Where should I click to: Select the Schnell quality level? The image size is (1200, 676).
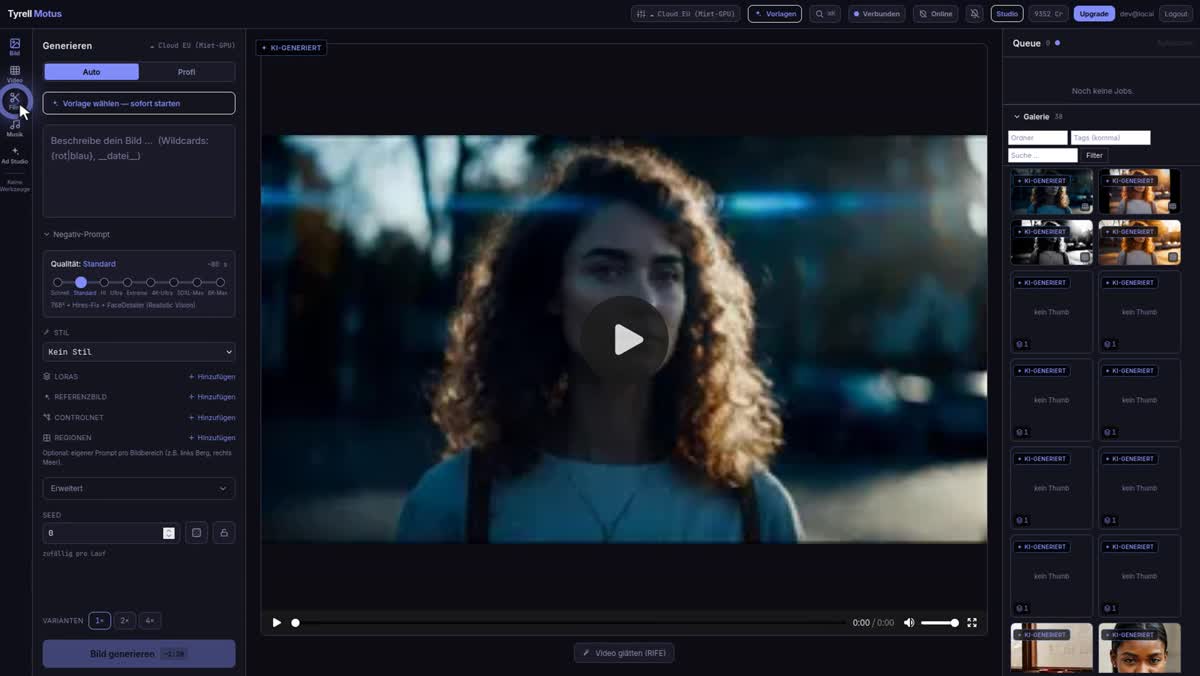[58, 283]
